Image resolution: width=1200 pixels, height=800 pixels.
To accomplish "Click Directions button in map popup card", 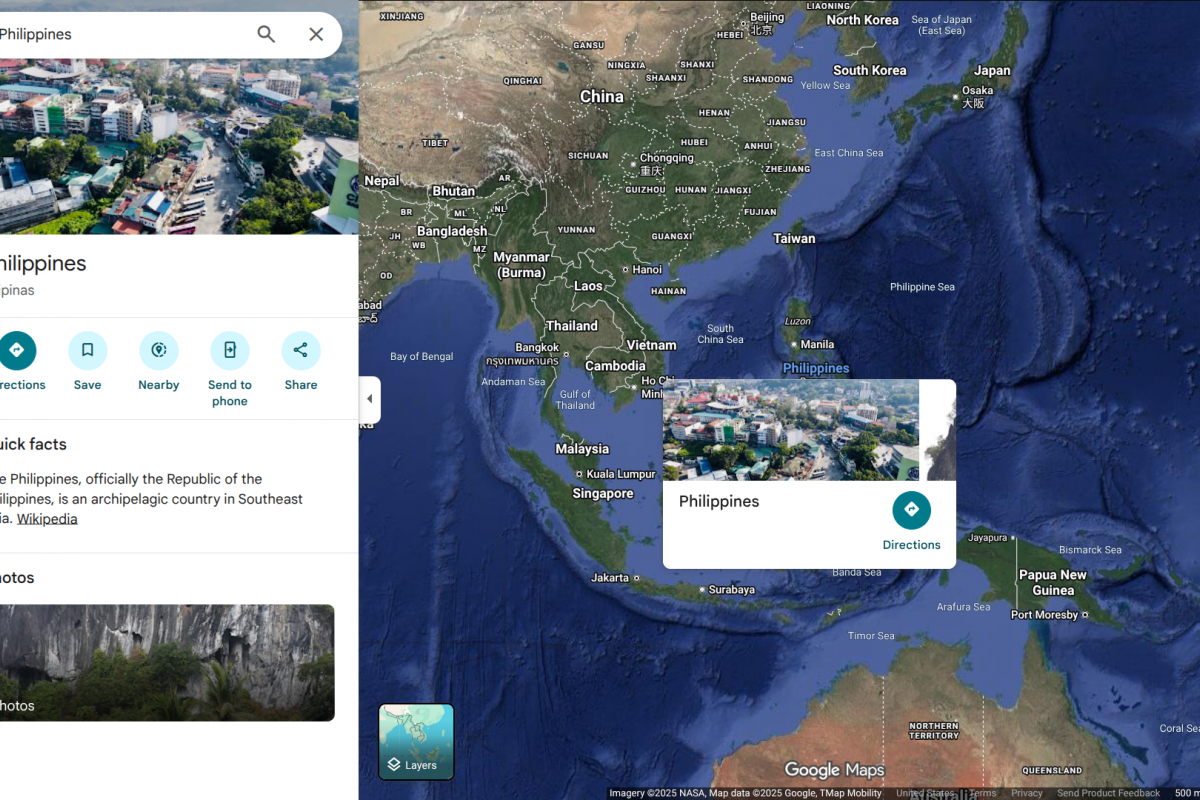I will 911,511.
